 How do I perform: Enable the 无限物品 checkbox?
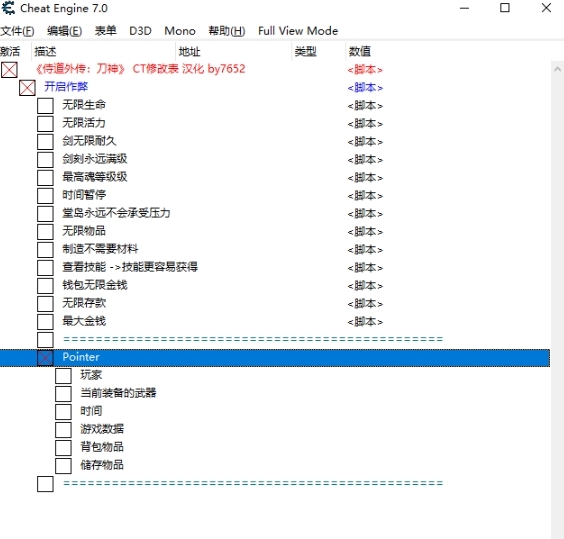coord(45,231)
